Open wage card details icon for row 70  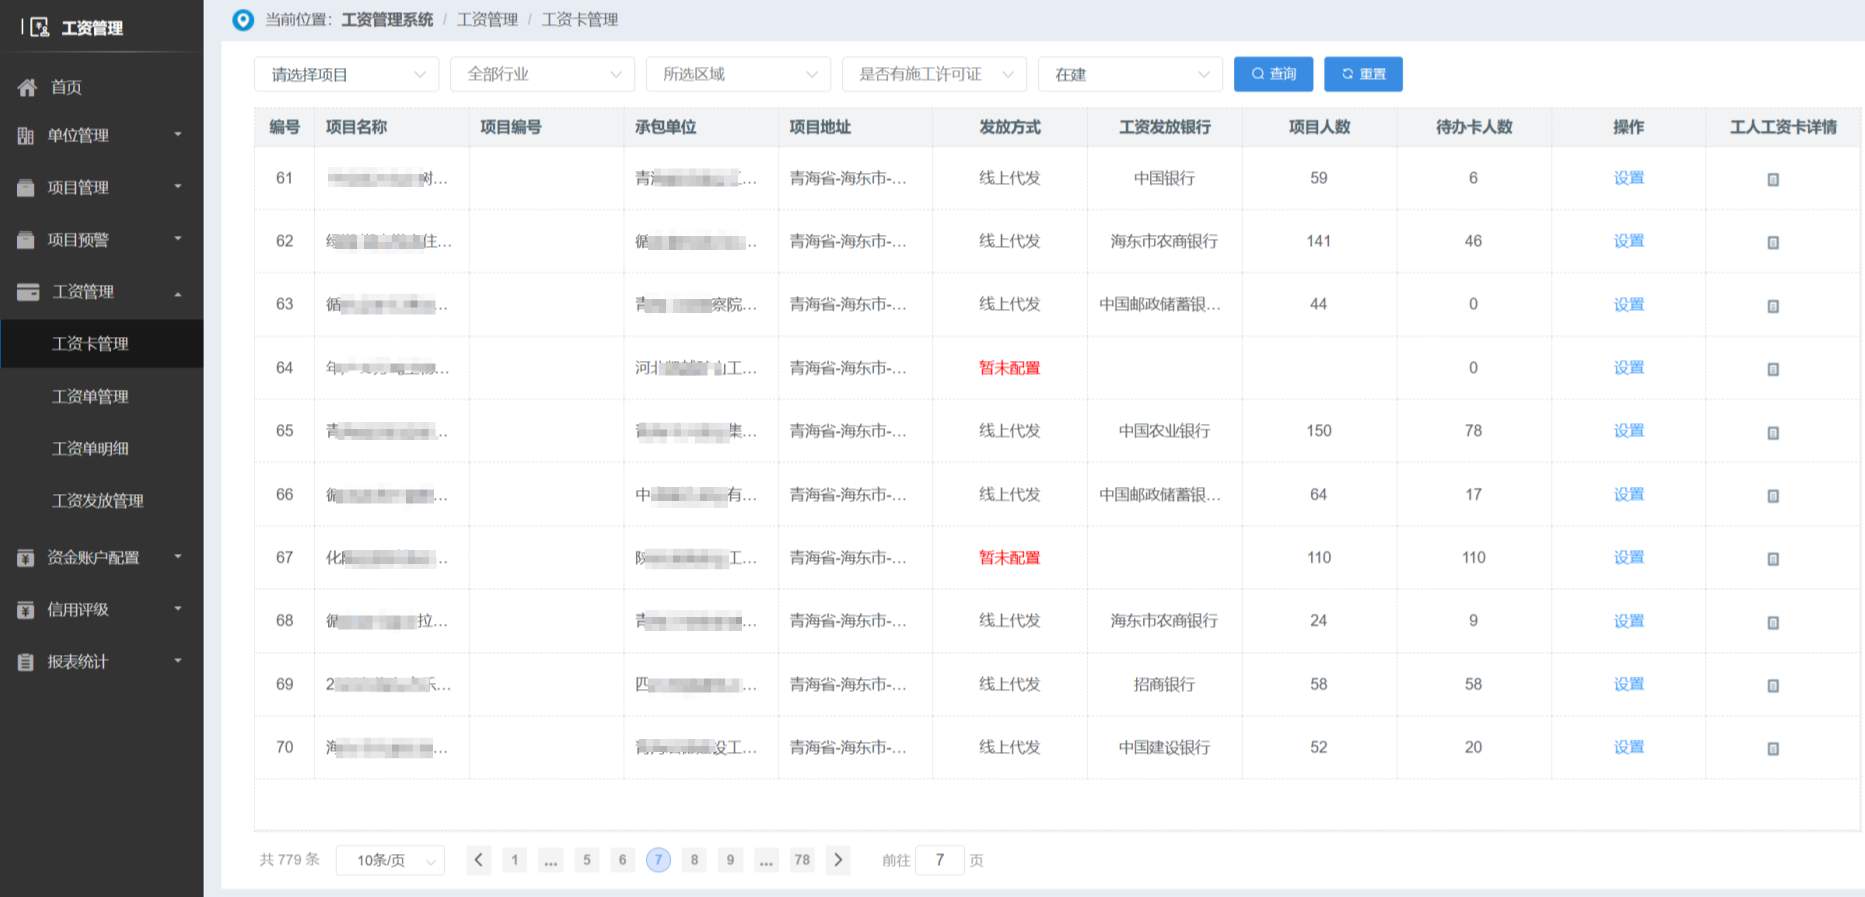[x=1773, y=749]
